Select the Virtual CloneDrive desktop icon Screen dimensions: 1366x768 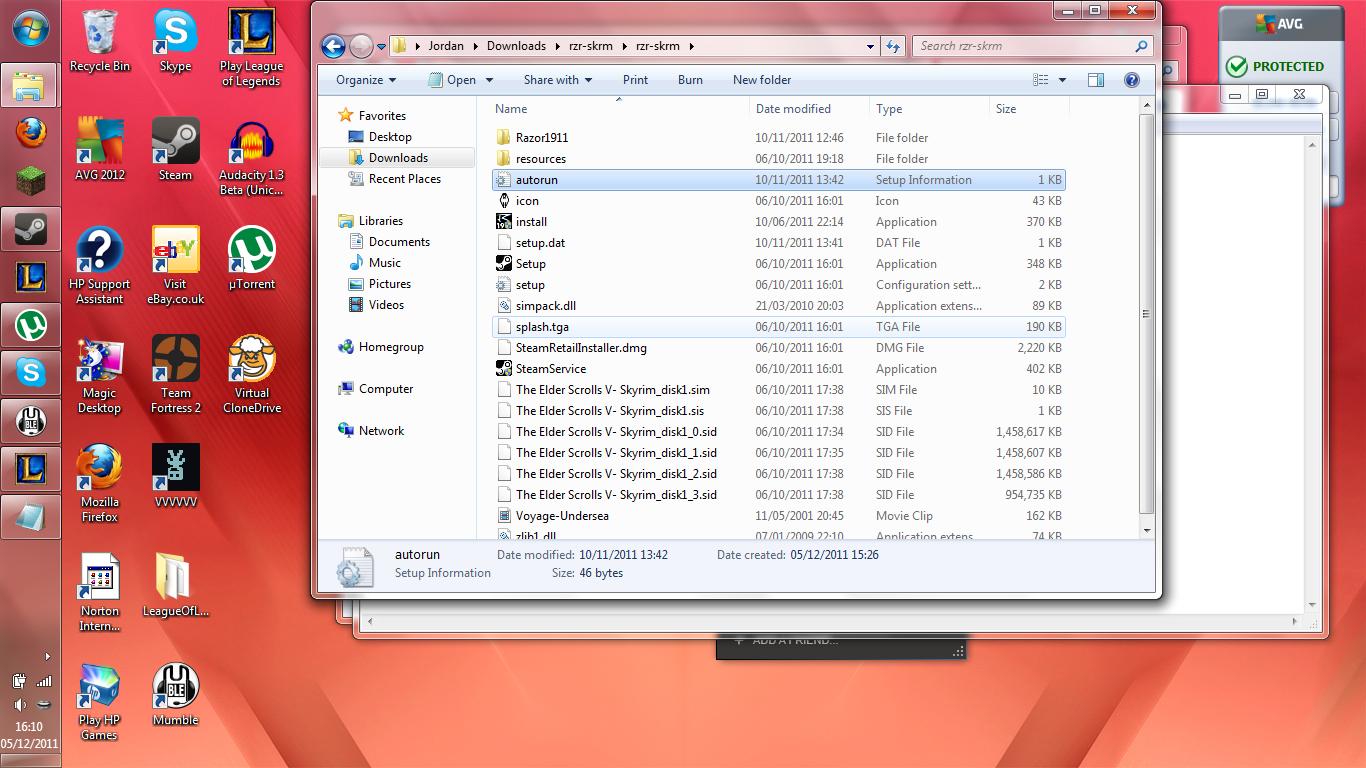[x=252, y=375]
